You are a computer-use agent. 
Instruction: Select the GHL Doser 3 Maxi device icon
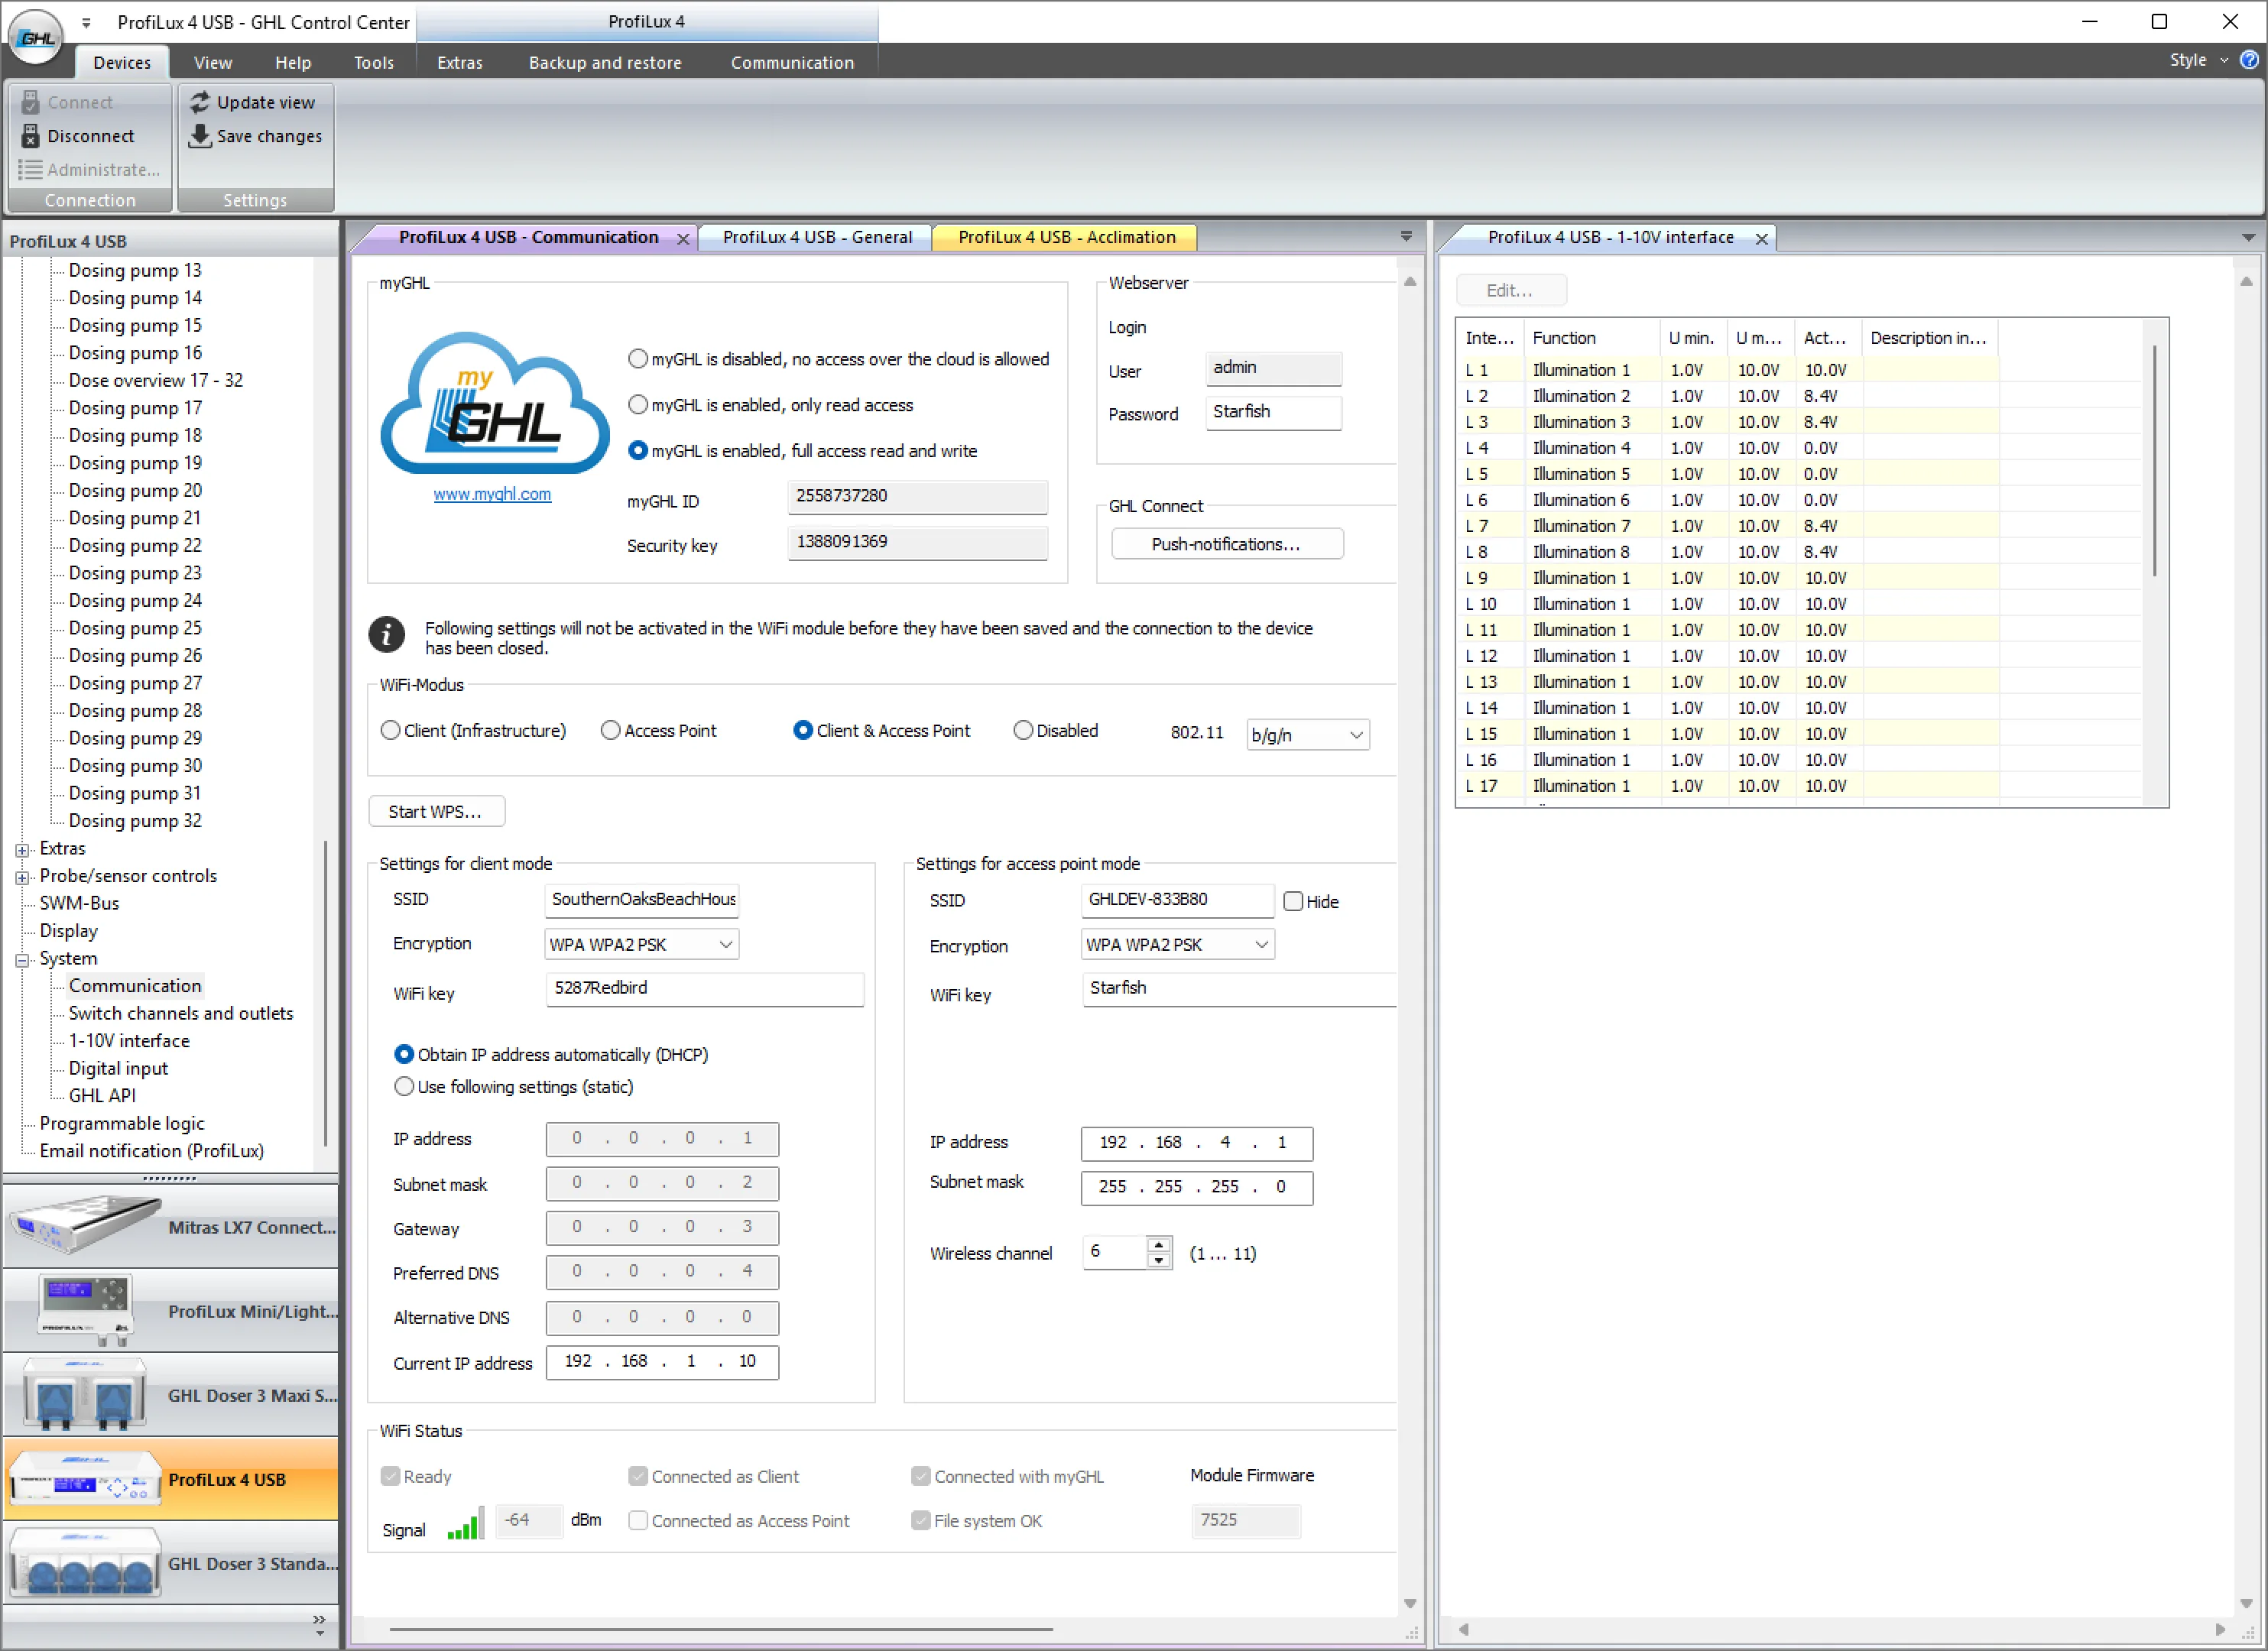[x=84, y=1394]
